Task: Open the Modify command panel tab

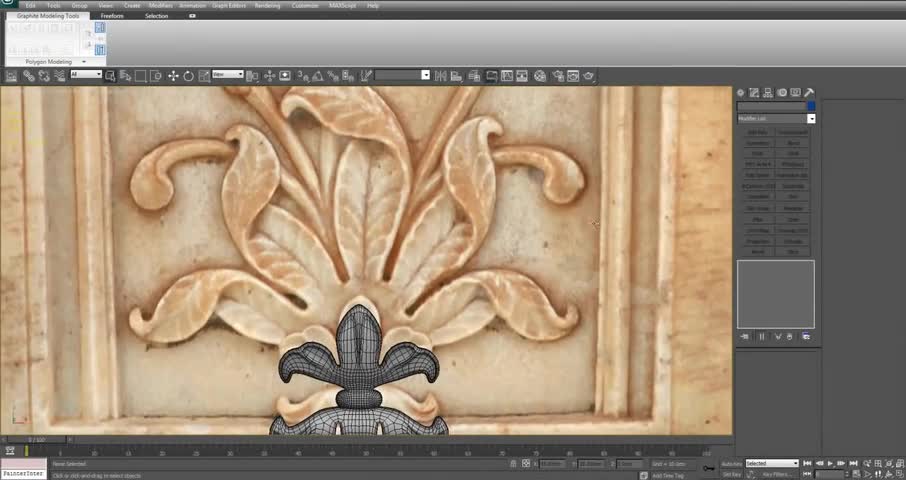Action: [754, 92]
